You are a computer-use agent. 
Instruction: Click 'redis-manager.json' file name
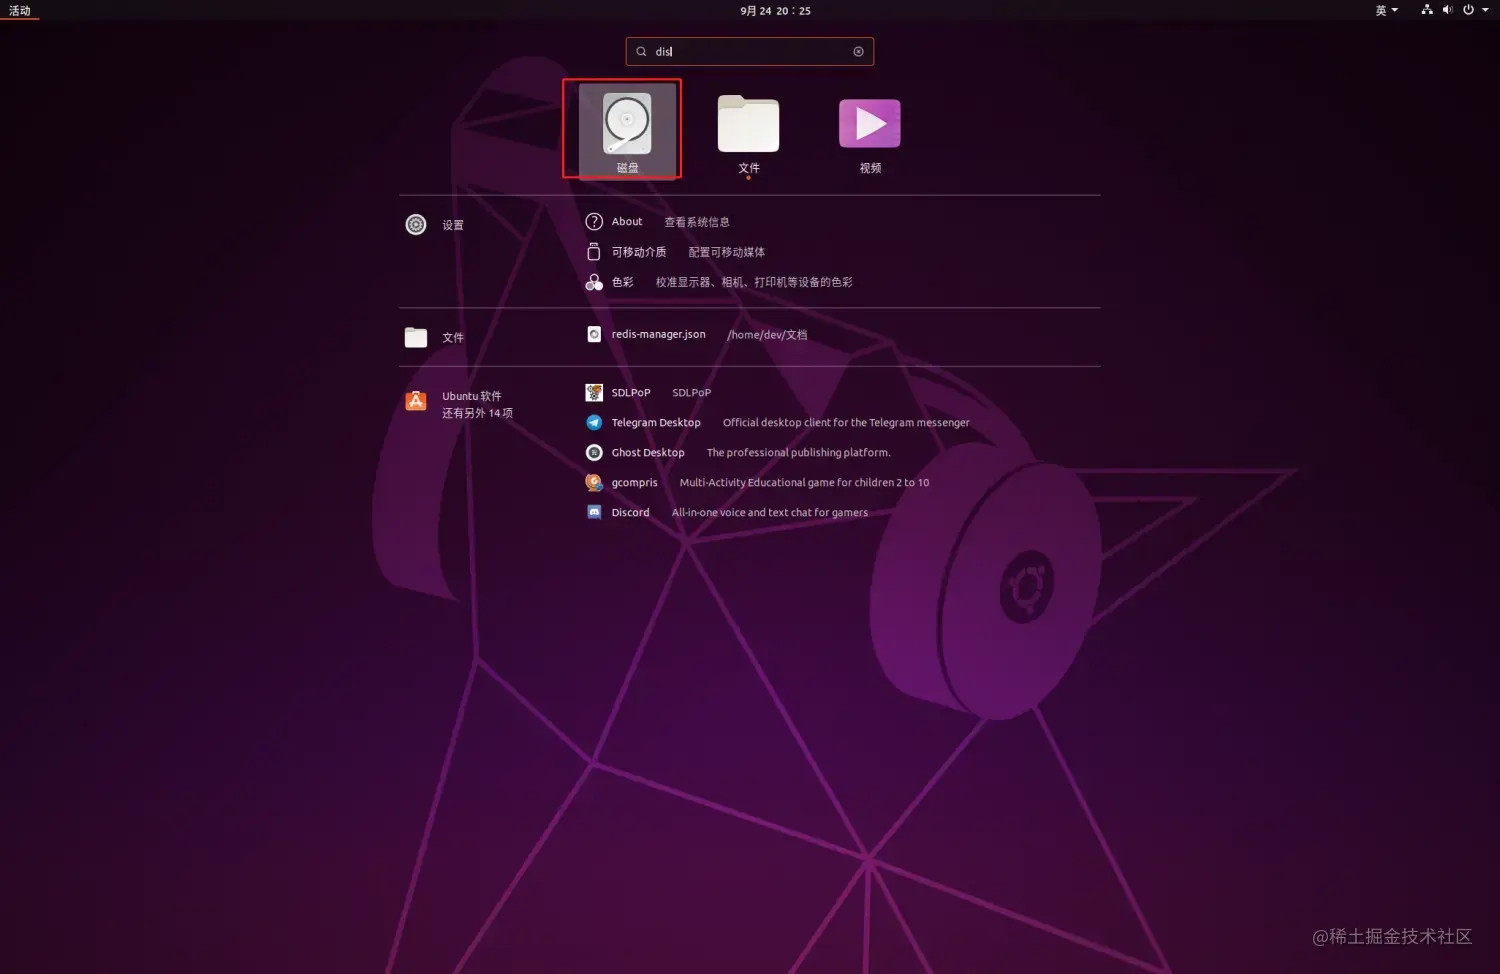point(658,334)
